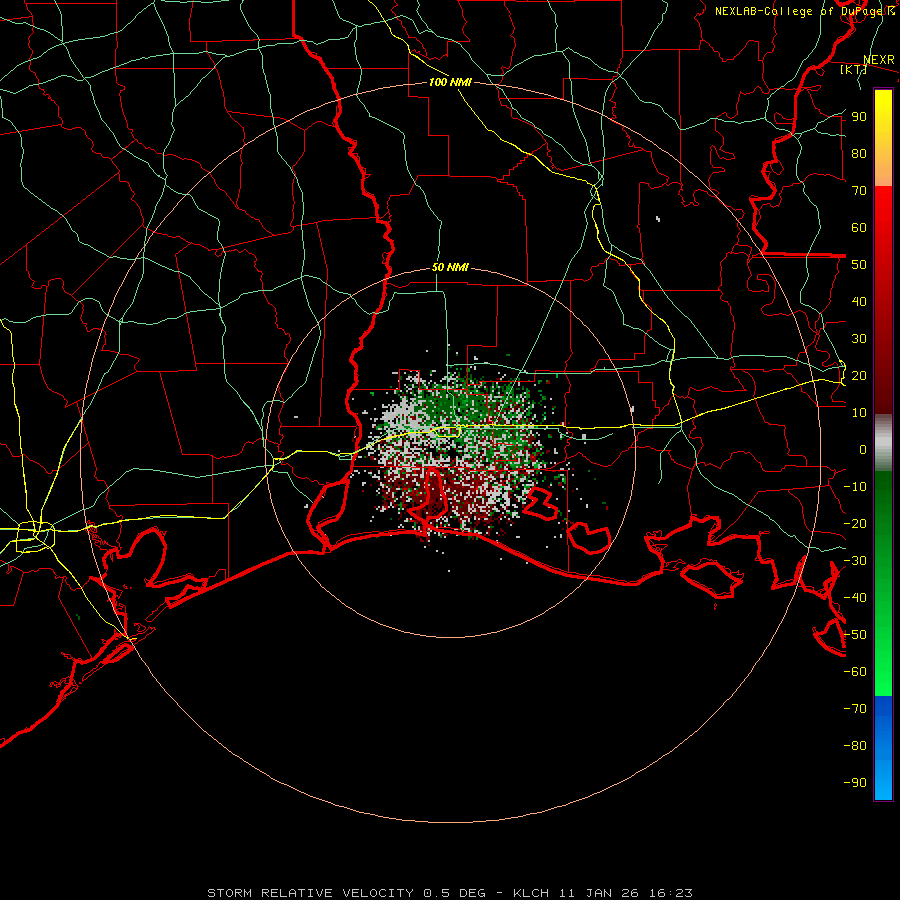Click the 16:23 timestamp in the caption
Viewport: 900px width, 900px height.
[x=671, y=893]
